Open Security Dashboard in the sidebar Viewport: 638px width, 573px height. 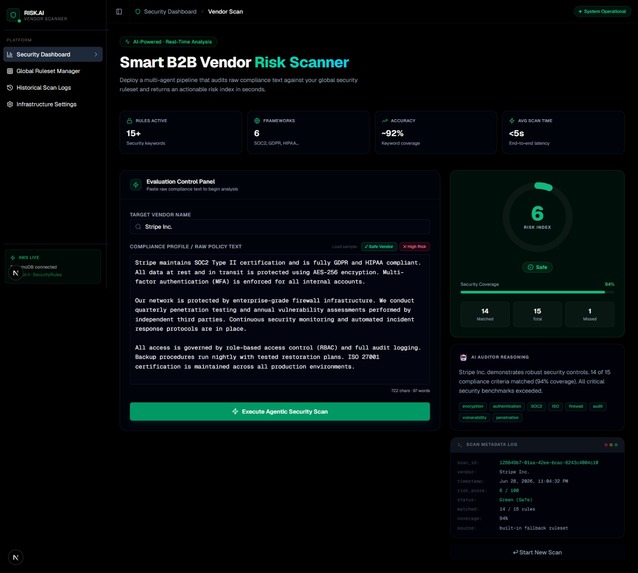coord(53,55)
